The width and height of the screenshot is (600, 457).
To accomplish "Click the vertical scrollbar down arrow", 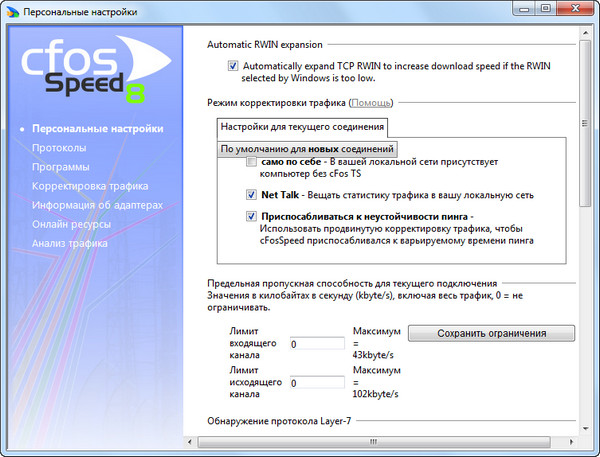I will click(x=583, y=441).
